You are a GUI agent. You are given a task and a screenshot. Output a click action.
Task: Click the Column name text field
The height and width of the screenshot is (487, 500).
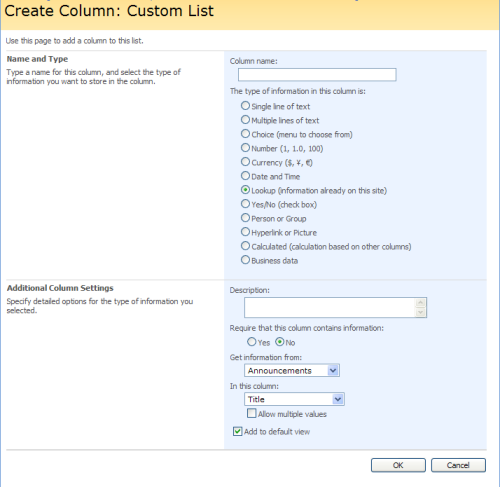[317, 75]
